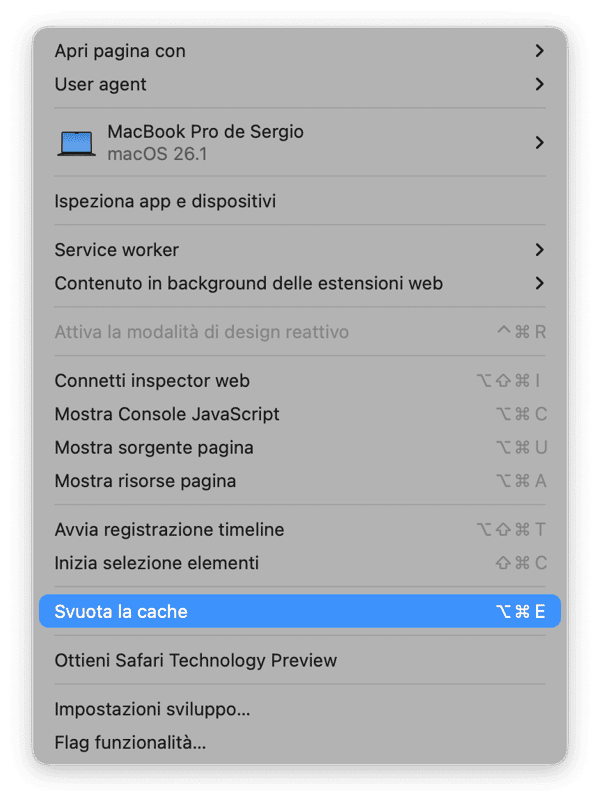Expand Contenuto in background delle estensioni chevron
Viewport: 600px width, 803px height.
539,283
